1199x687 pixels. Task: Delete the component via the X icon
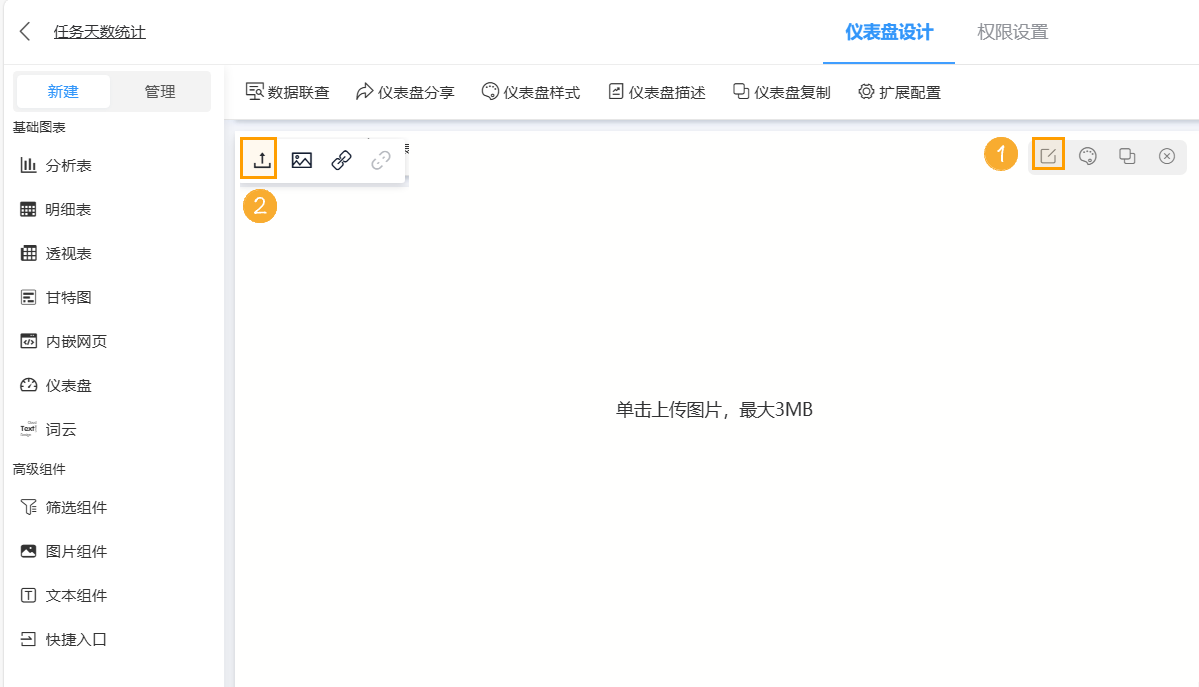[1166, 156]
